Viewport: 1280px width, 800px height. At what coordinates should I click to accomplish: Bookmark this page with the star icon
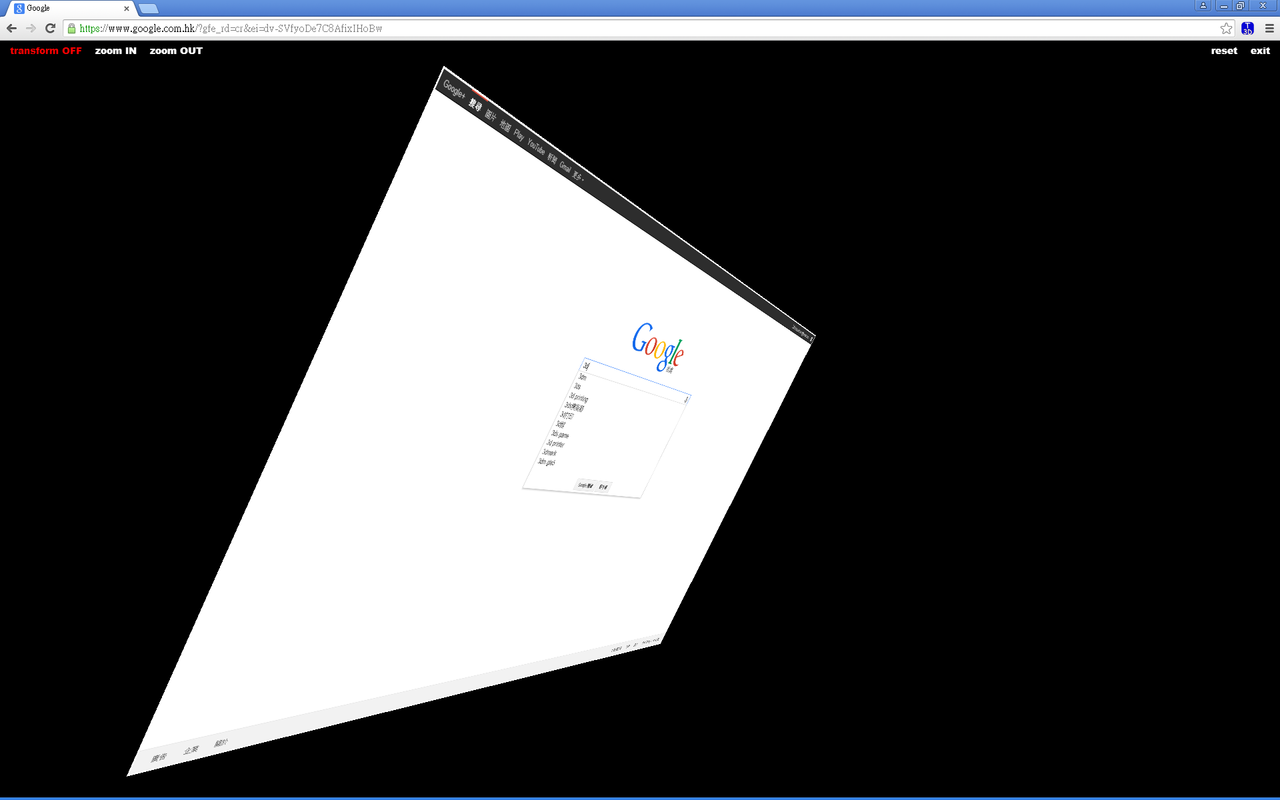[x=1226, y=28]
